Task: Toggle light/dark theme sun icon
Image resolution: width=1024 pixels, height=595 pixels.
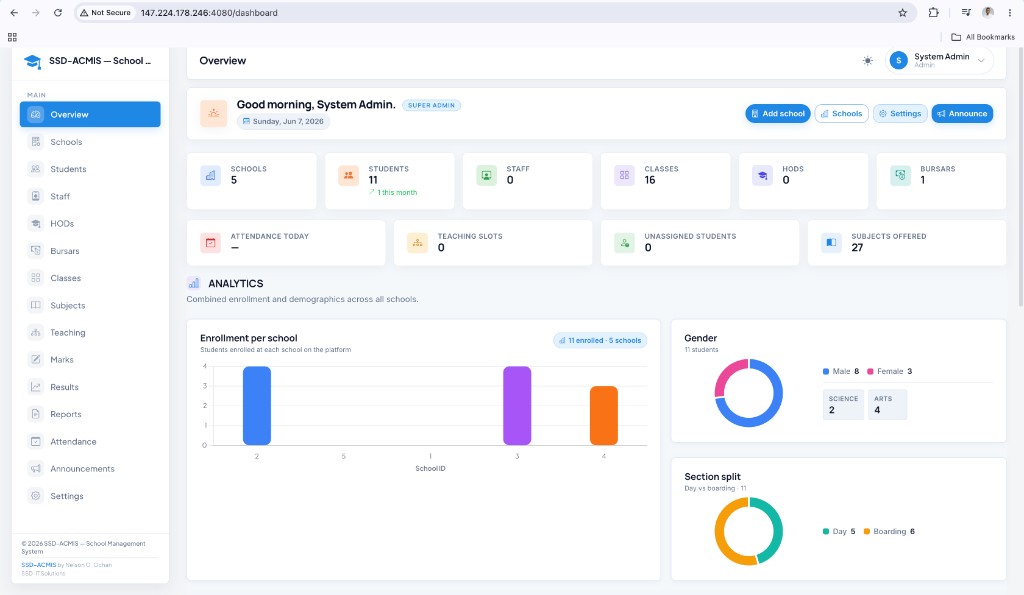Action: click(x=867, y=61)
